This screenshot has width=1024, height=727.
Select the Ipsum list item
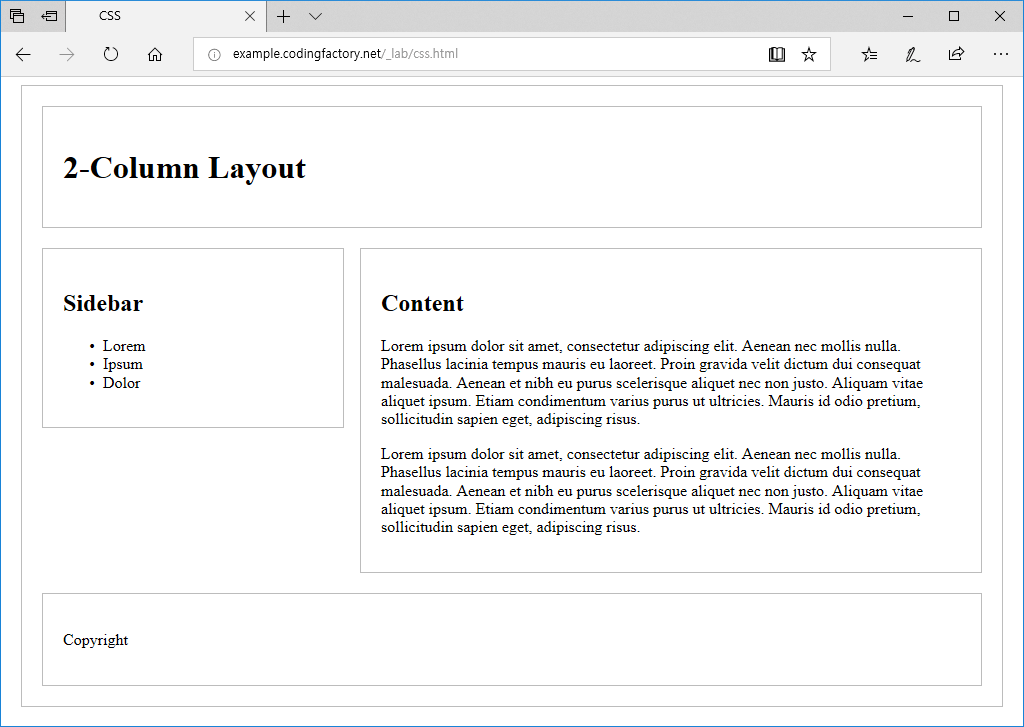point(123,364)
